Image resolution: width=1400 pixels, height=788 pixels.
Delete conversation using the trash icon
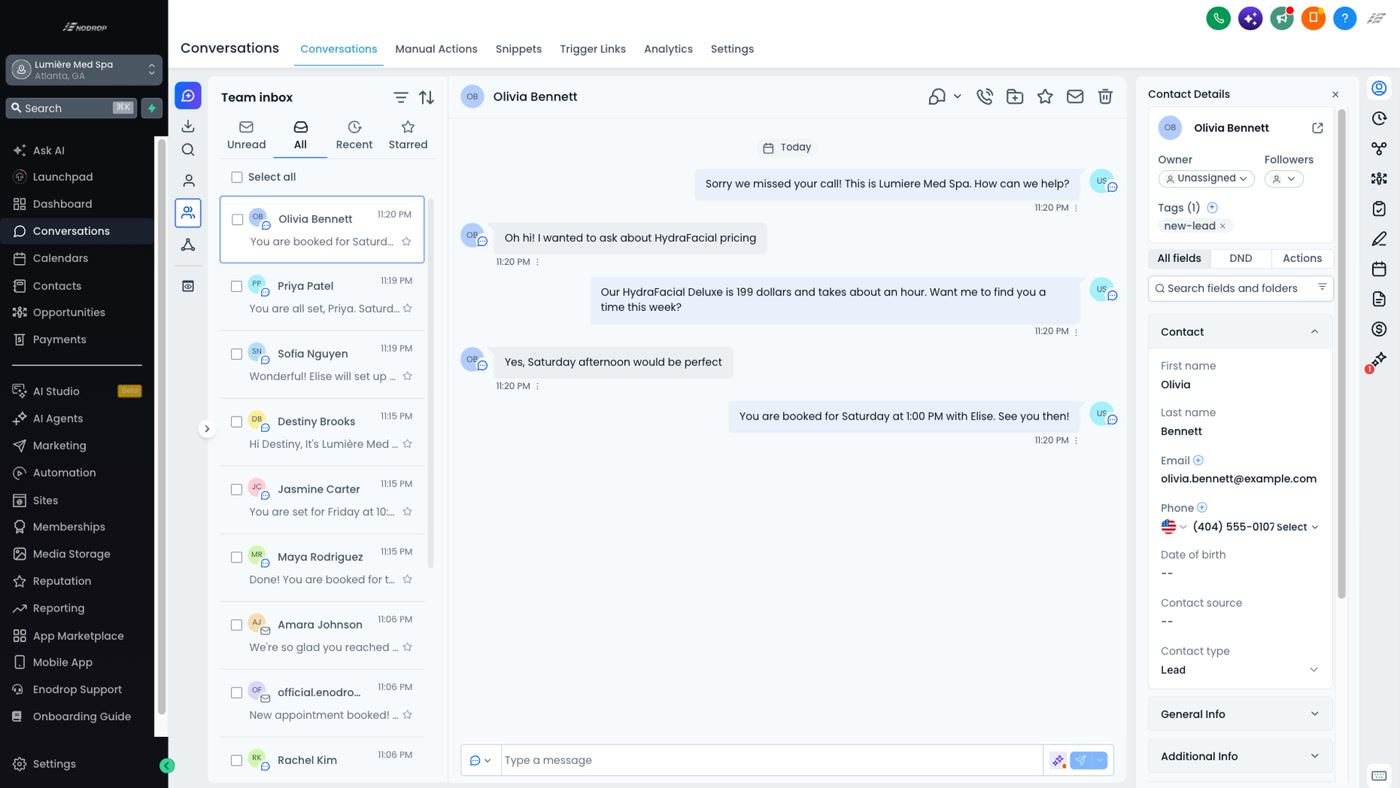click(1105, 97)
